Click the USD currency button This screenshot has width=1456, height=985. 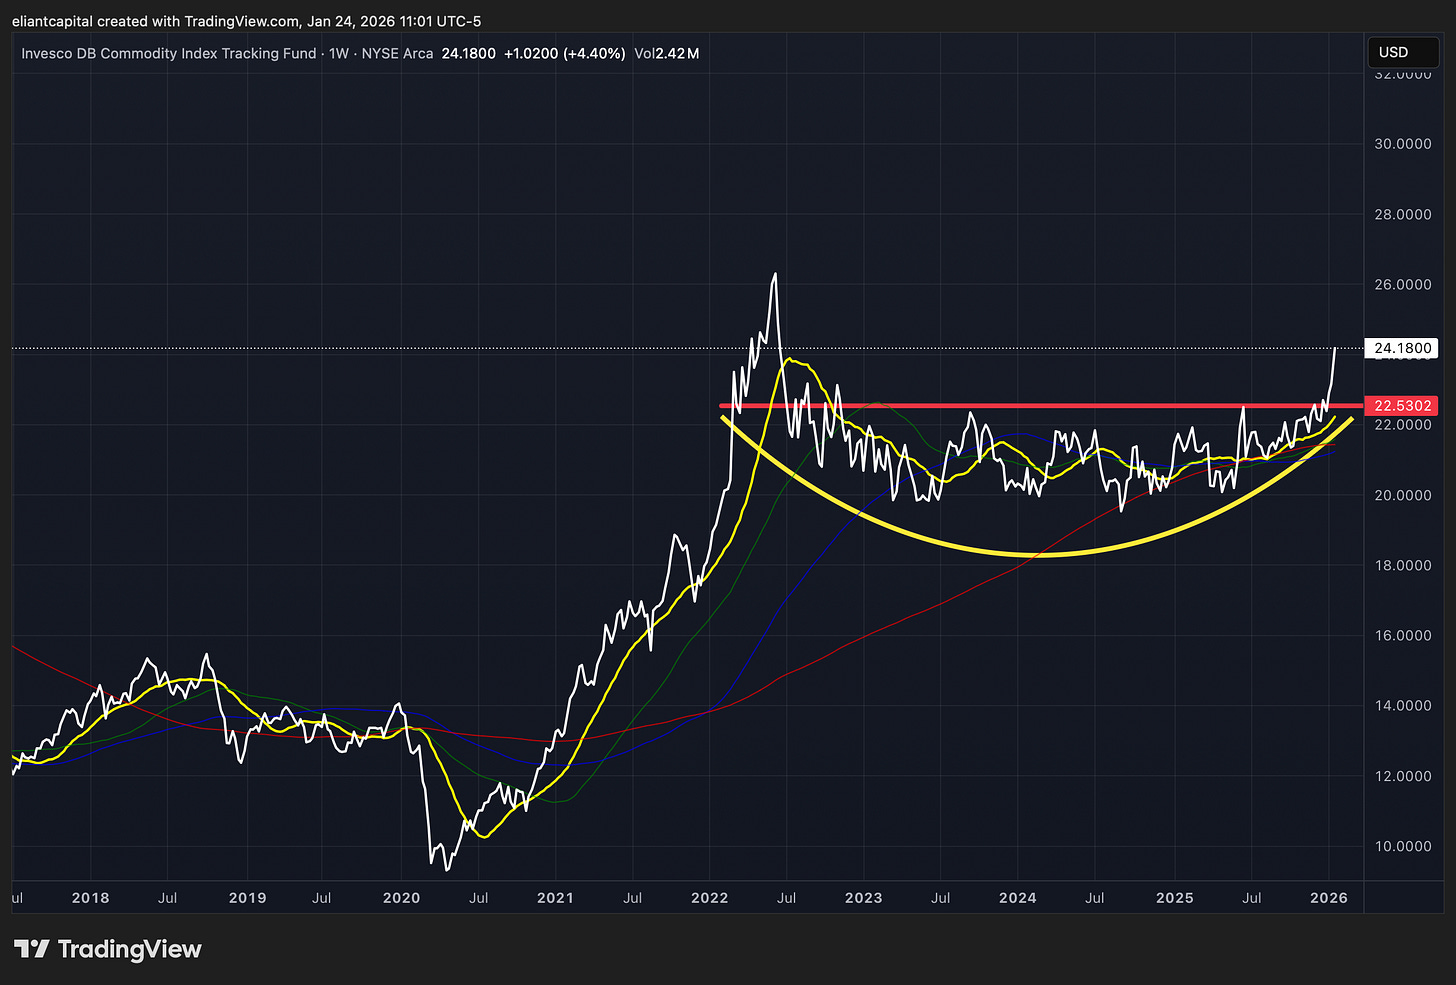click(x=1403, y=52)
